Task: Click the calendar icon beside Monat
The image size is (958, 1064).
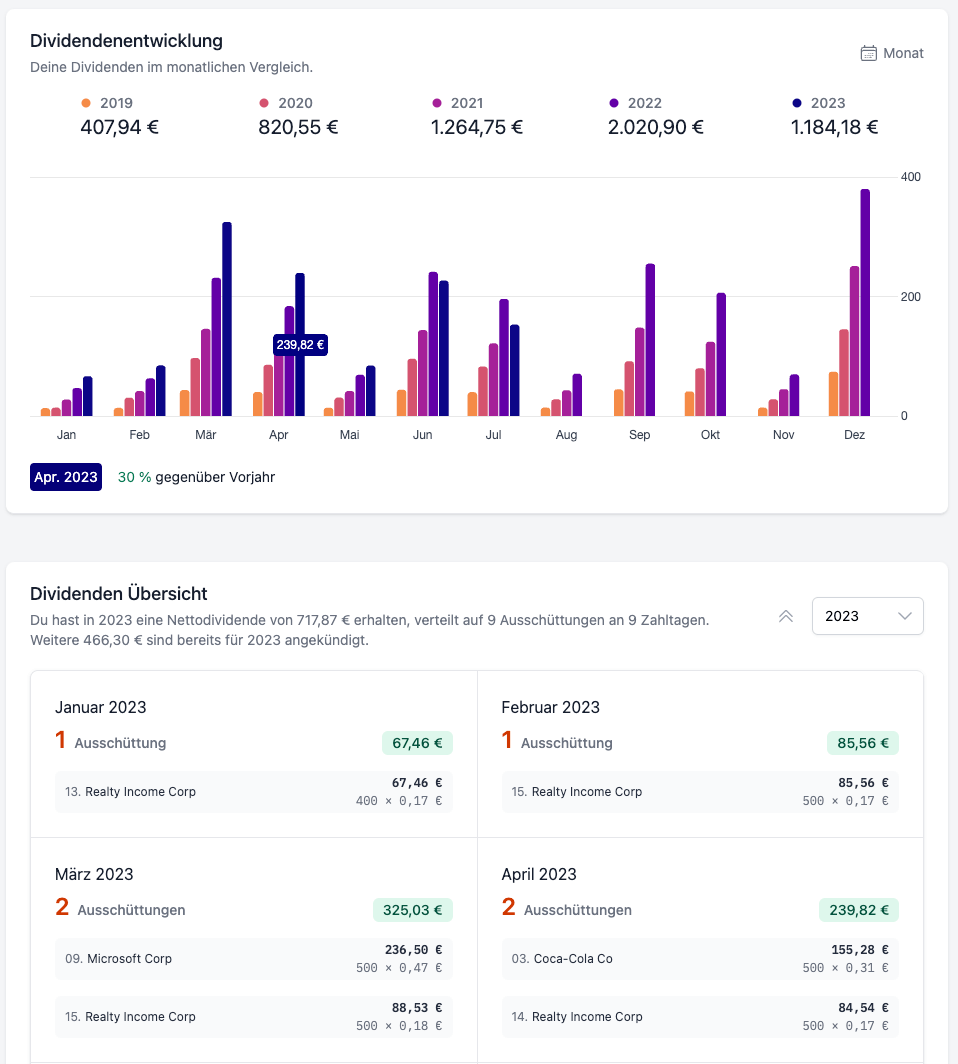Action: (x=869, y=53)
